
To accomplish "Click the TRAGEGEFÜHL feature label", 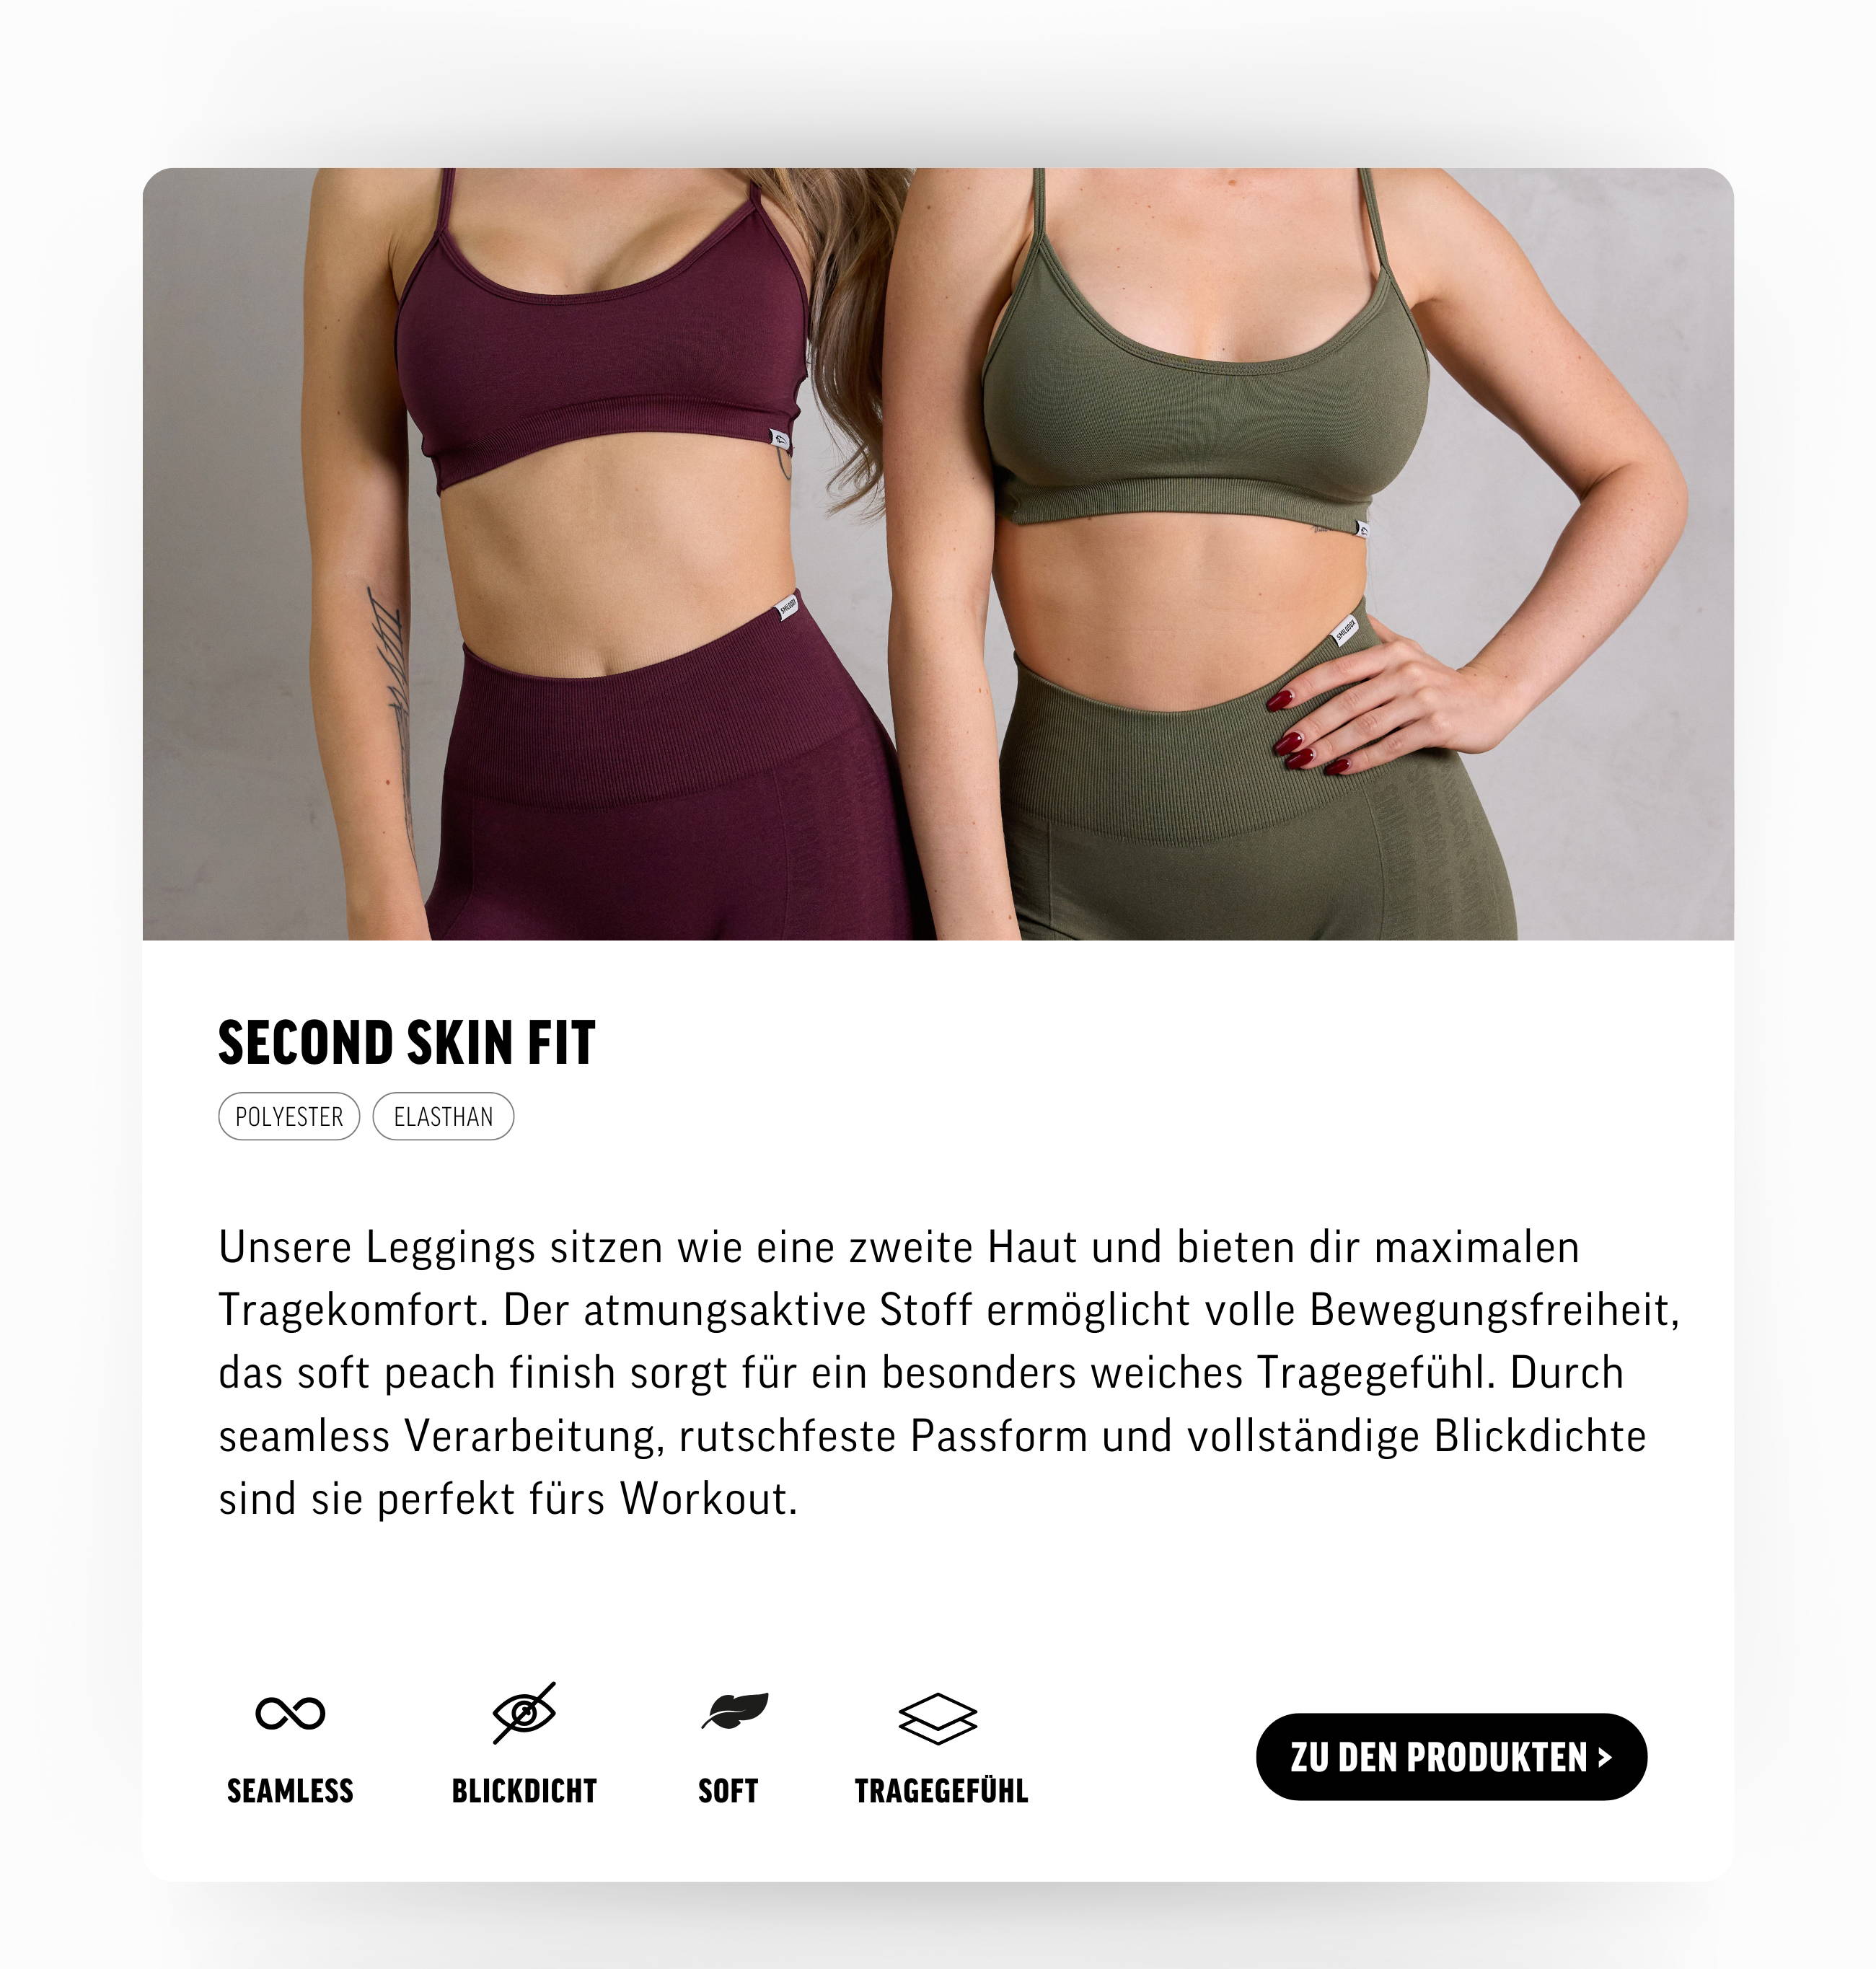I will 941,1790.
